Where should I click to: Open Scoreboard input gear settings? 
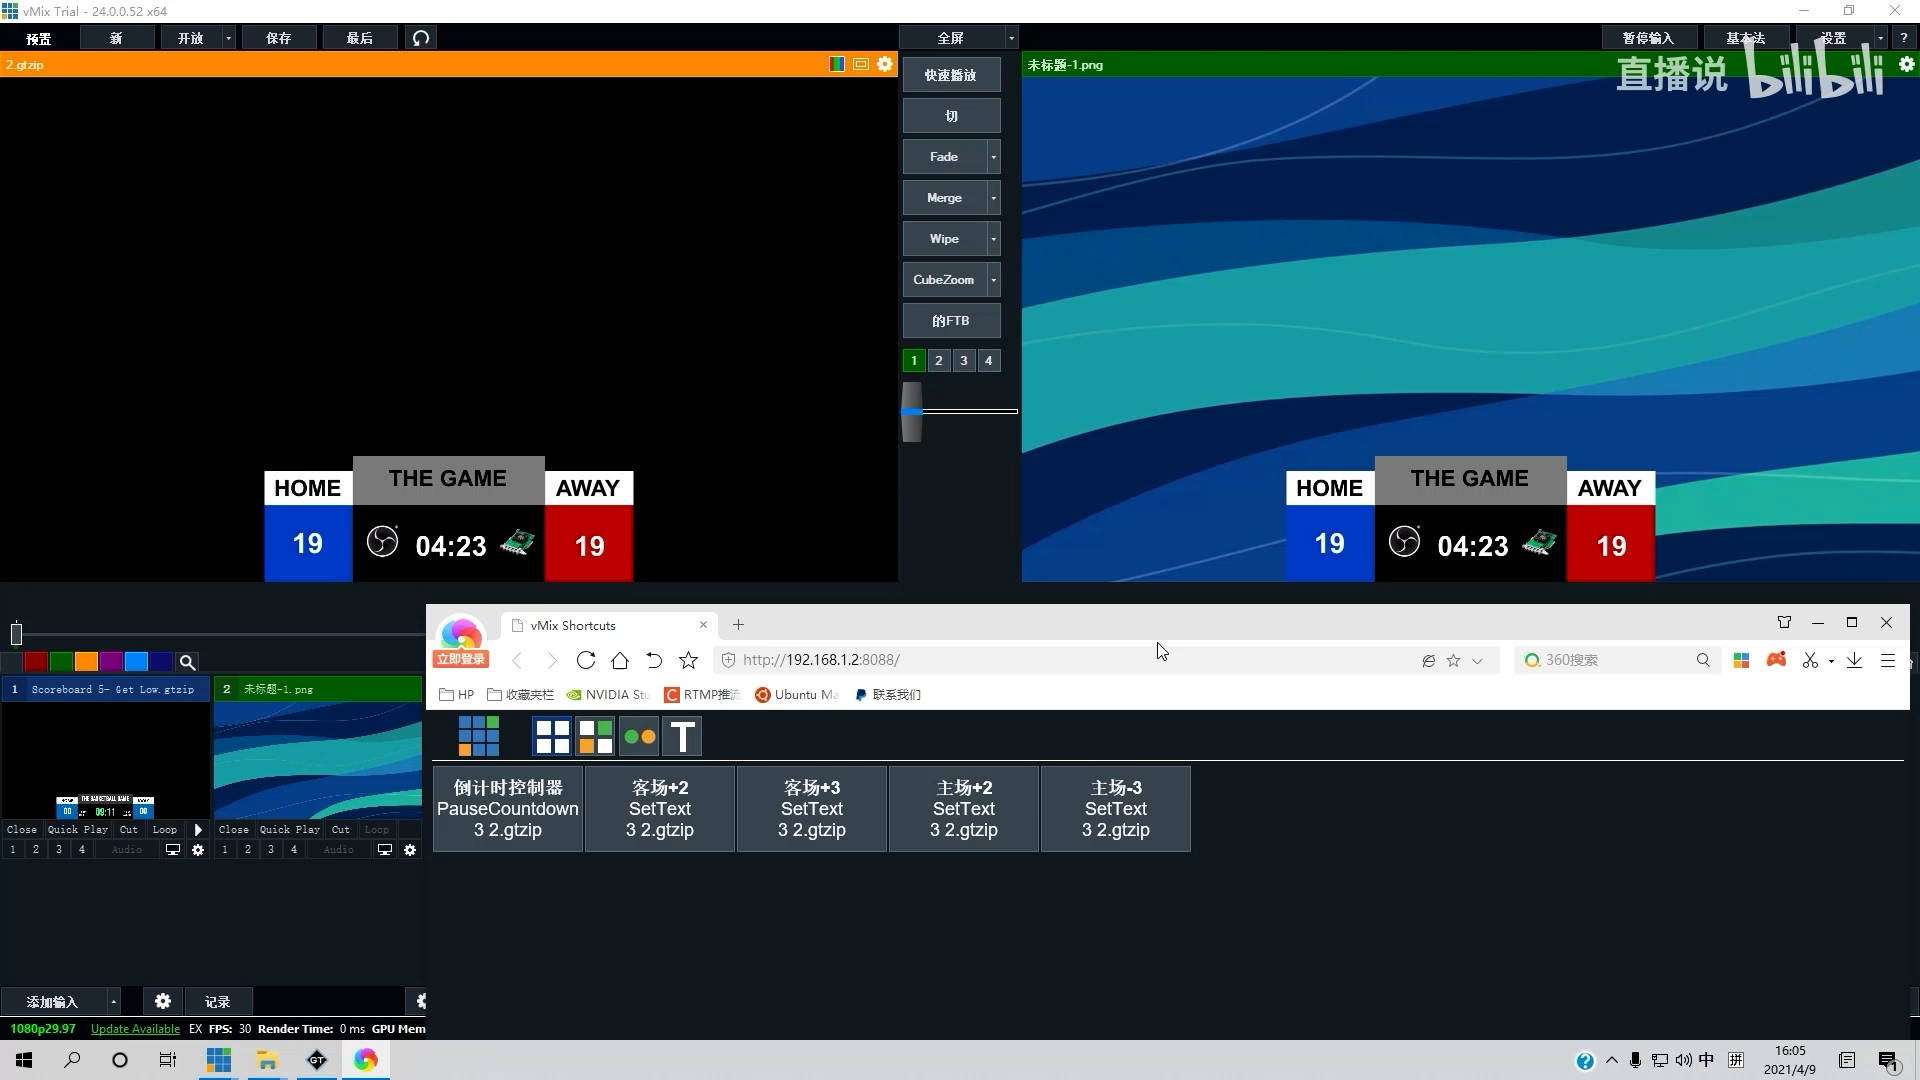pyautogui.click(x=198, y=850)
